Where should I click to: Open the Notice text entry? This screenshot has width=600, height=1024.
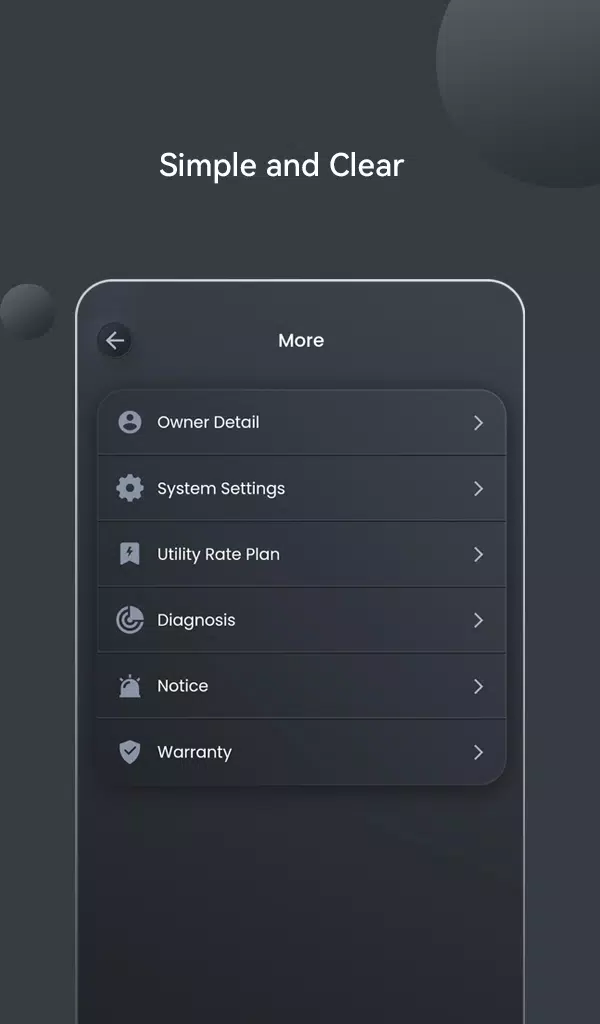click(x=183, y=686)
